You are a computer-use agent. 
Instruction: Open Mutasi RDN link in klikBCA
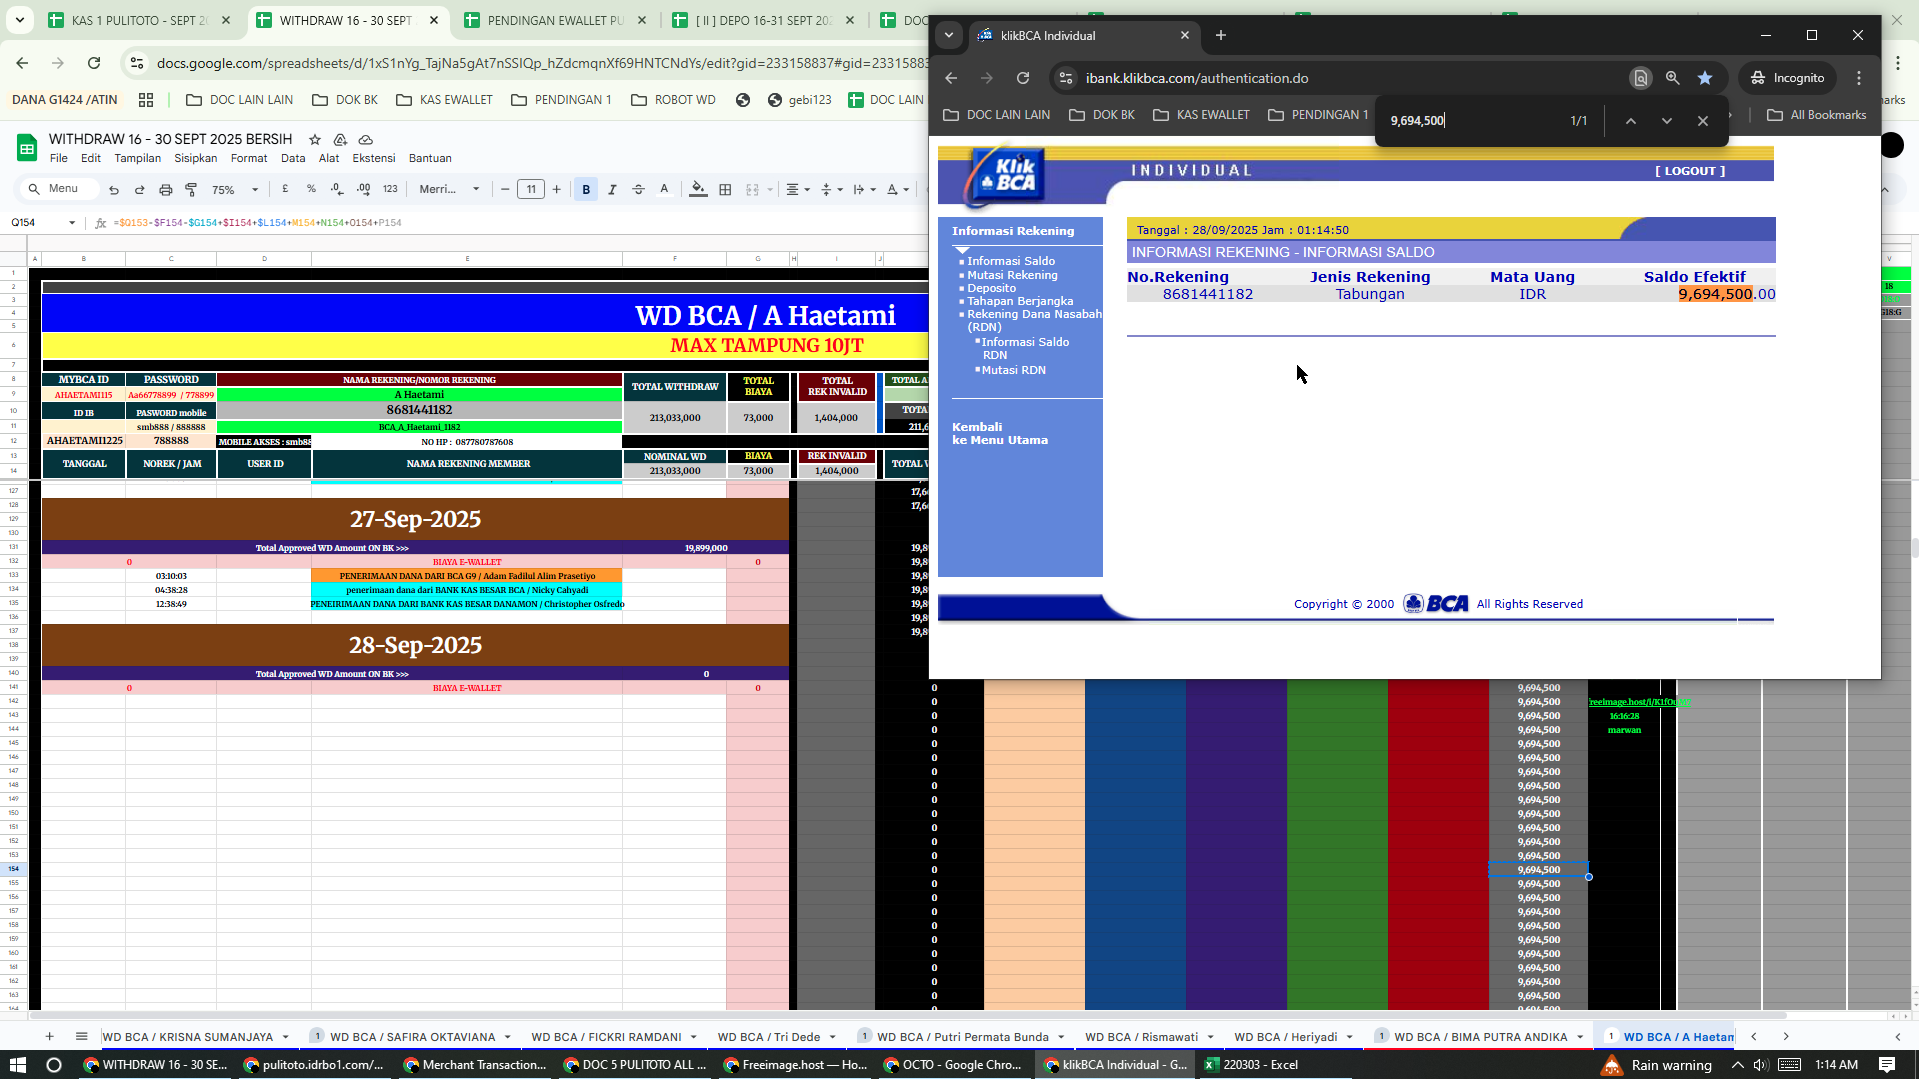[x=1013, y=370]
